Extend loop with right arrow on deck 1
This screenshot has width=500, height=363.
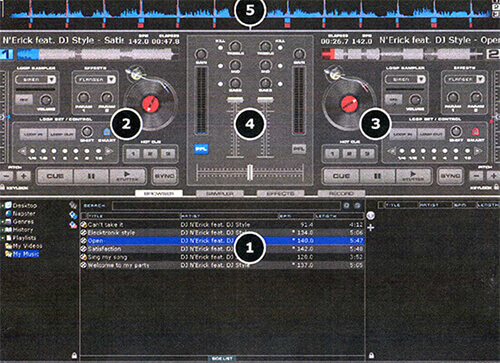(109, 151)
